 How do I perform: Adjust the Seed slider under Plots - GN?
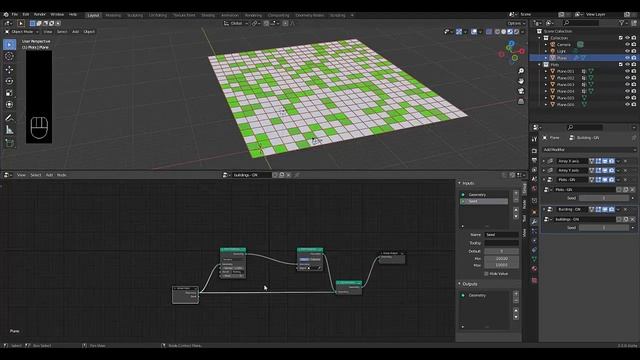pos(604,198)
